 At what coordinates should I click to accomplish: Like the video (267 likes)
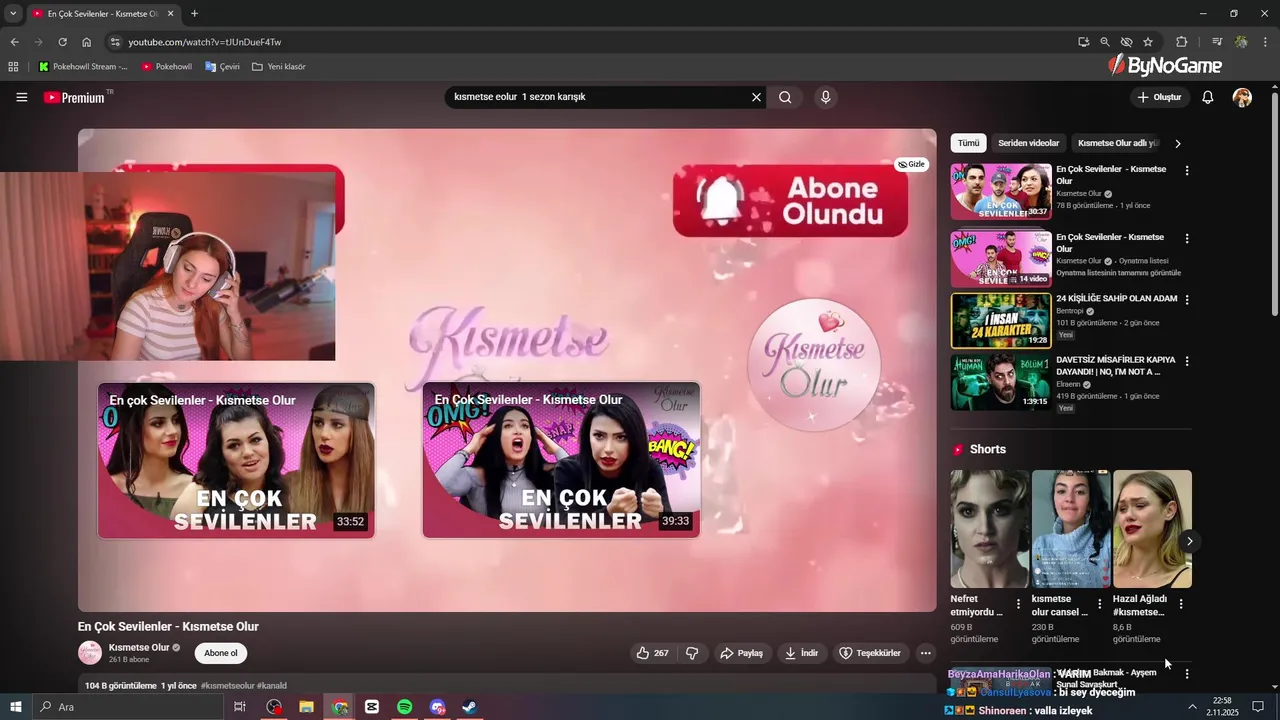(x=652, y=653)
